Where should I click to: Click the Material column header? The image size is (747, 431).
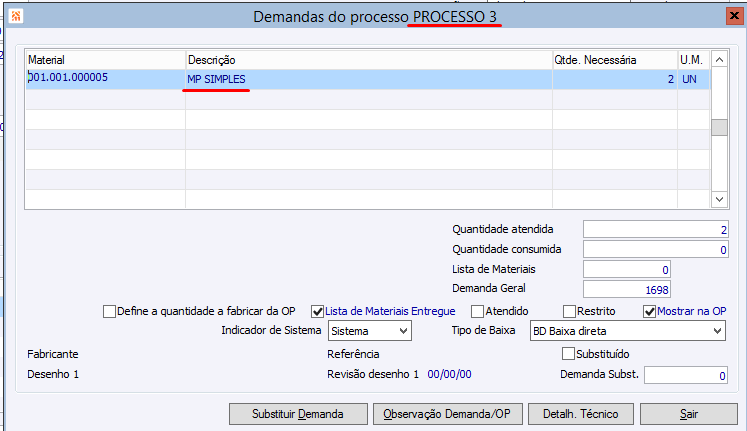[x=105, y=60]
